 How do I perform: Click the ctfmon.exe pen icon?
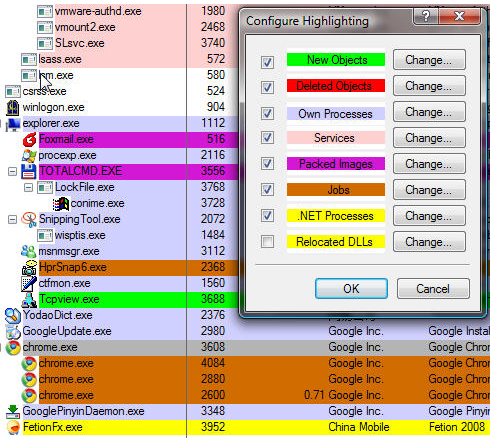tap(29, 284)
